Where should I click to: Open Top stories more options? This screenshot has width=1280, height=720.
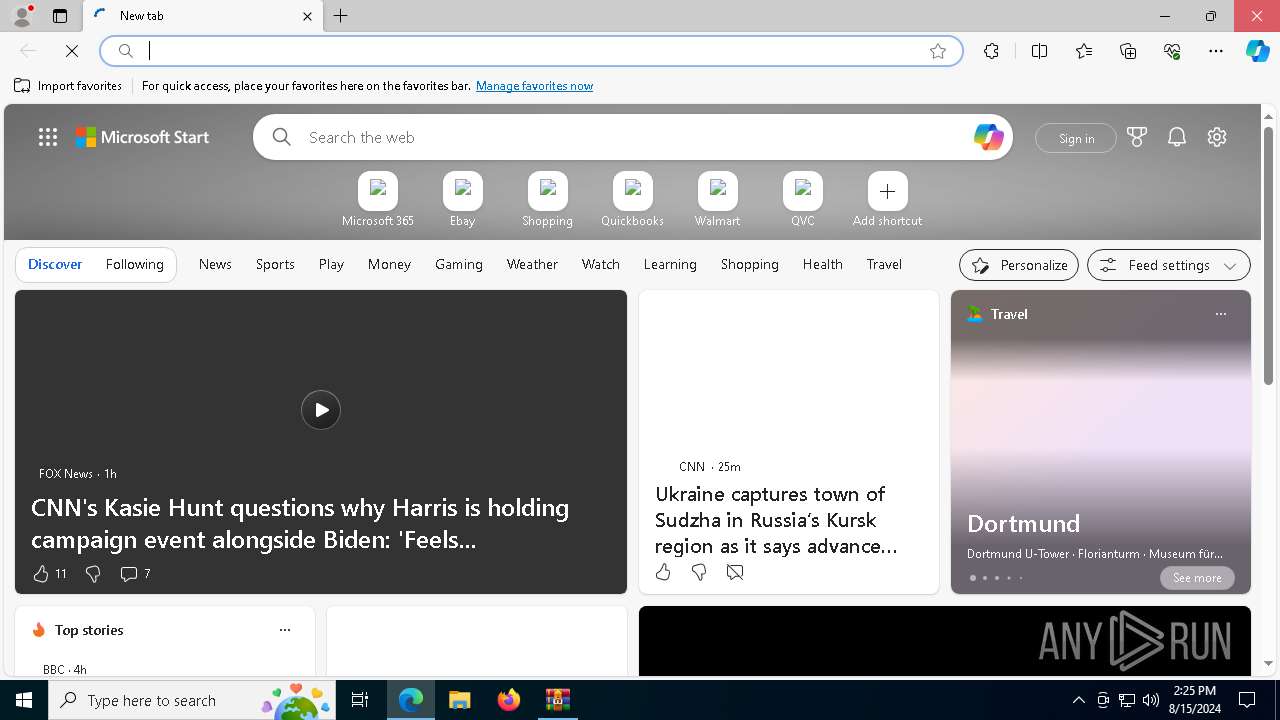pyautogui.click(x=285, y=630)
